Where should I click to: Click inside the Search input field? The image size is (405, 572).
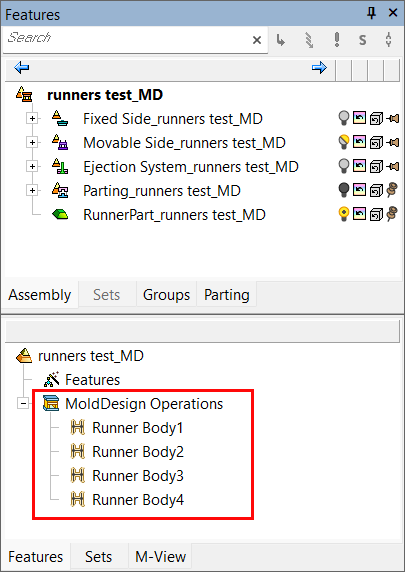click(x=128, y=39)
